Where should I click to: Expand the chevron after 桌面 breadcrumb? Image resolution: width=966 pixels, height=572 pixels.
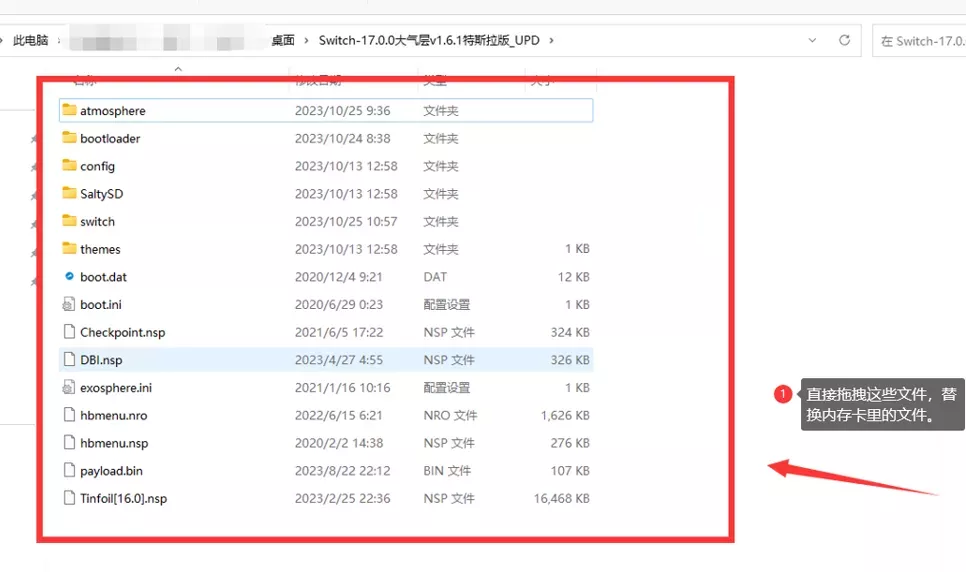(x=306, y=41)
